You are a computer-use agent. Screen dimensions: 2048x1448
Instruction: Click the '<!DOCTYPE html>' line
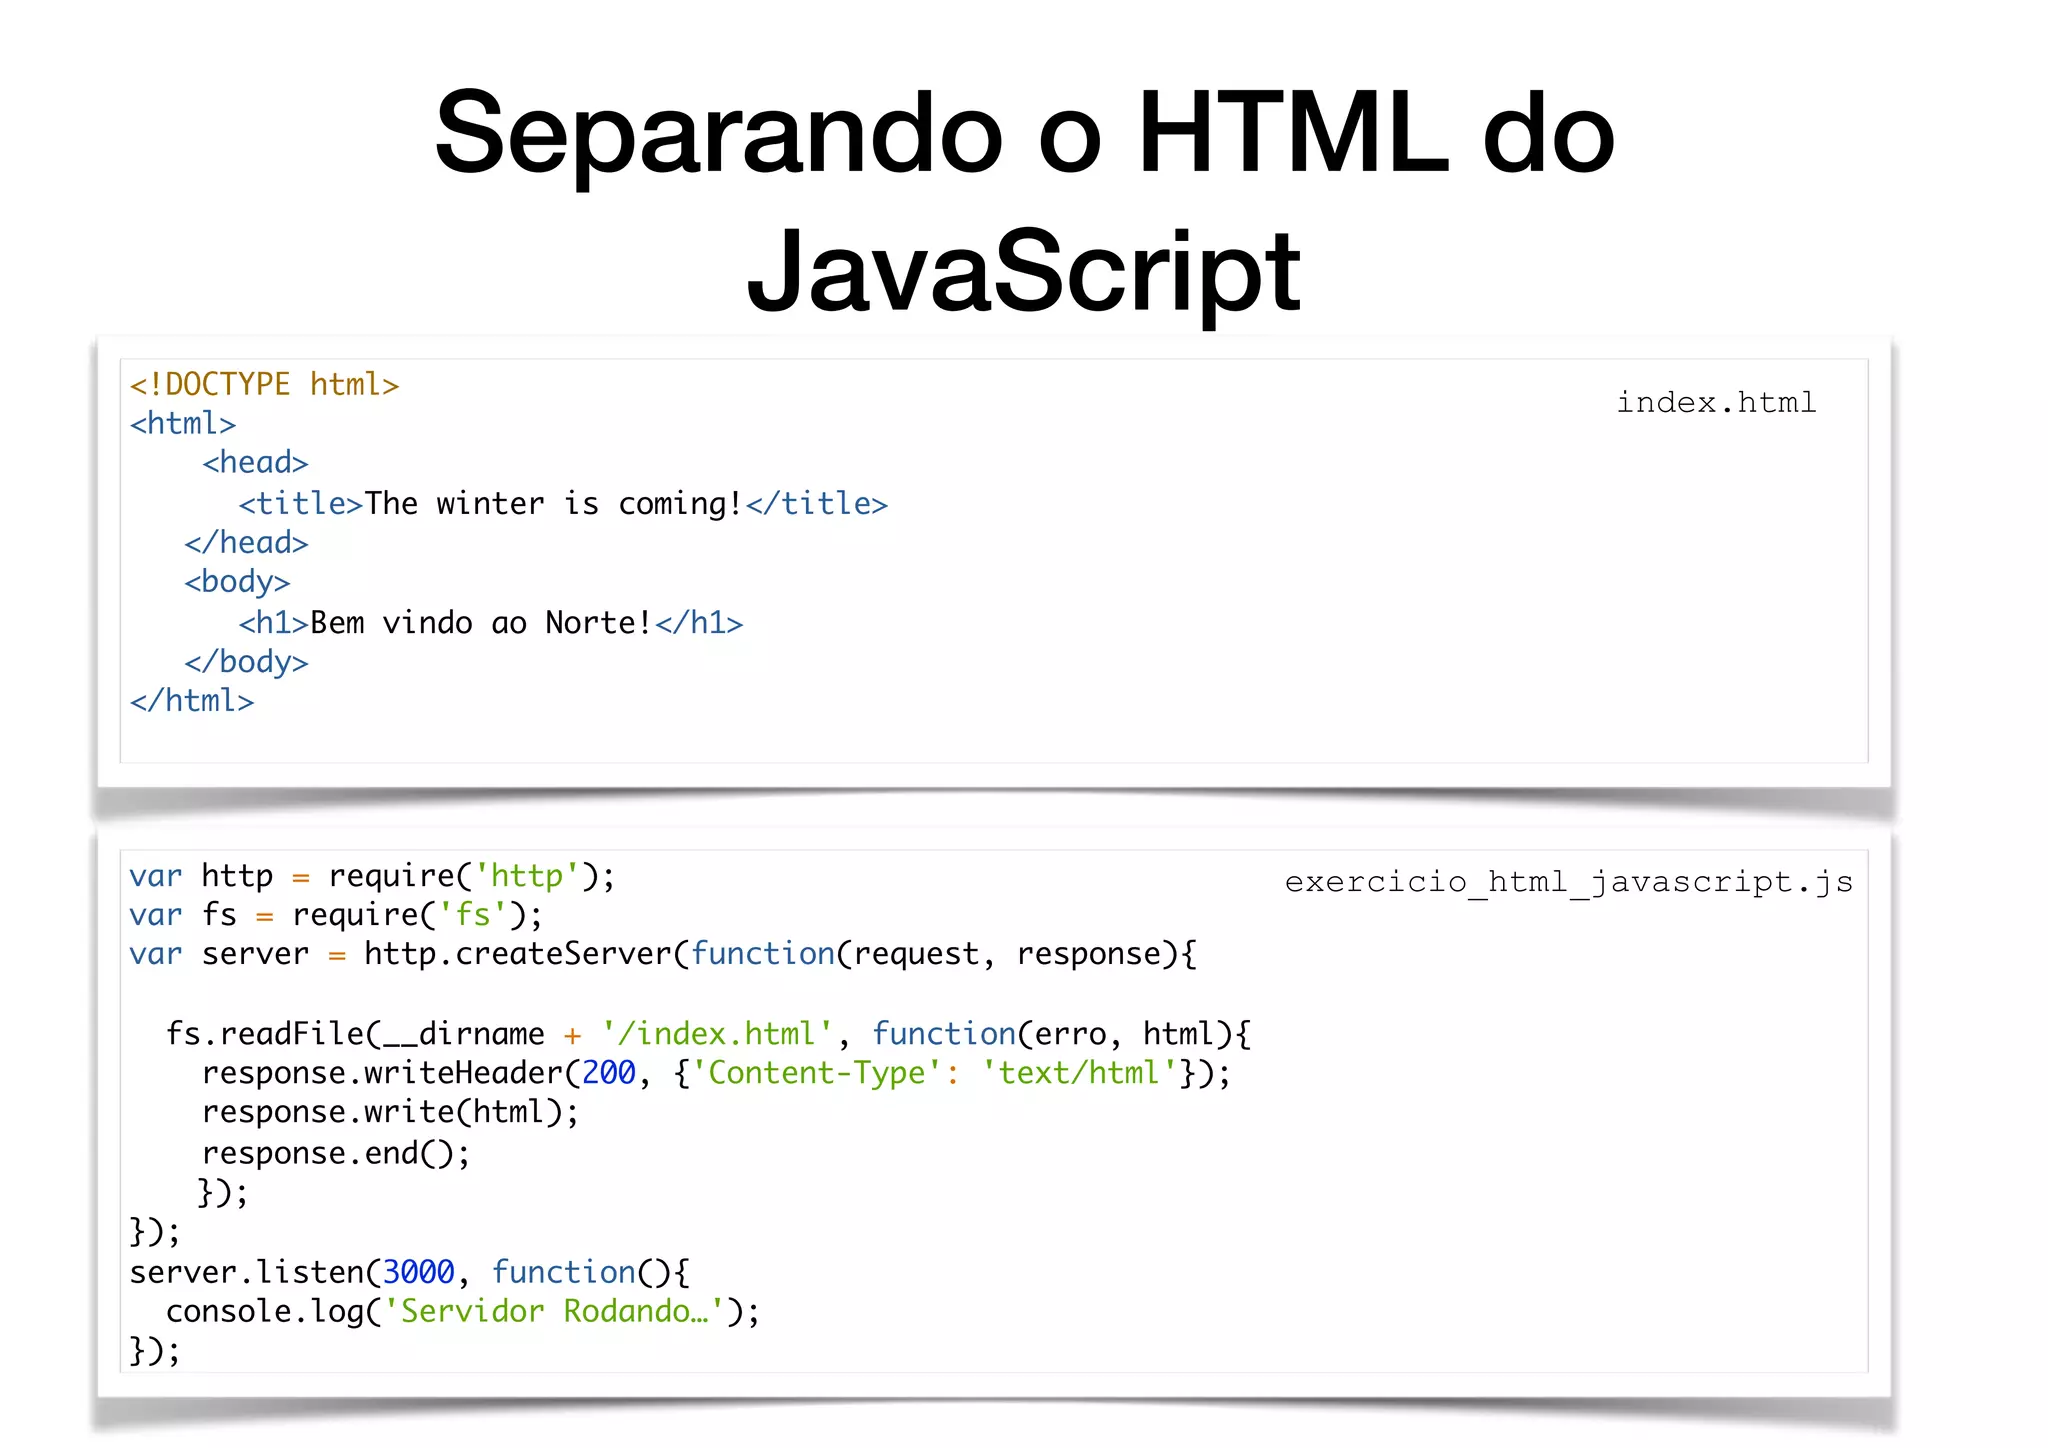[x=264, y=384]
